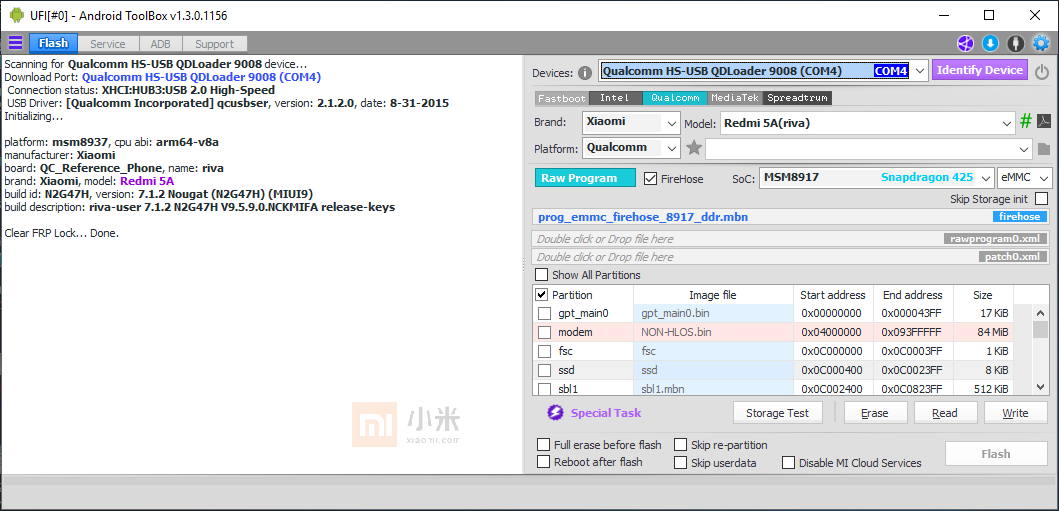
Task: Enable Full erase before flash
Action: pos(543,445)
